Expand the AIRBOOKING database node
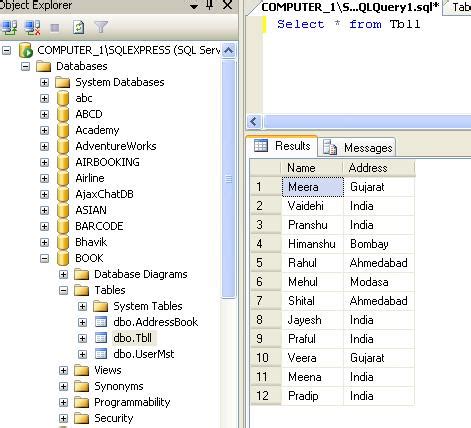Viewport: 471px width, 428px height. [44, 162]
